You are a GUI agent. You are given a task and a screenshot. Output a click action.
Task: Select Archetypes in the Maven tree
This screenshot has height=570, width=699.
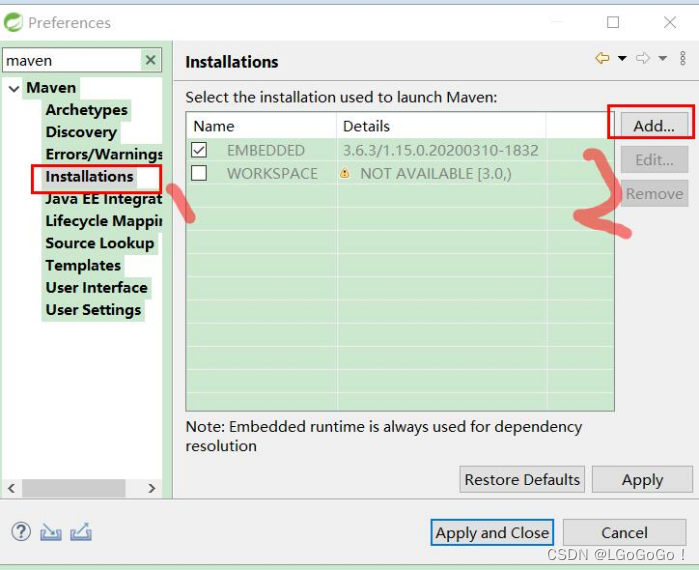(x=86, y=110)
